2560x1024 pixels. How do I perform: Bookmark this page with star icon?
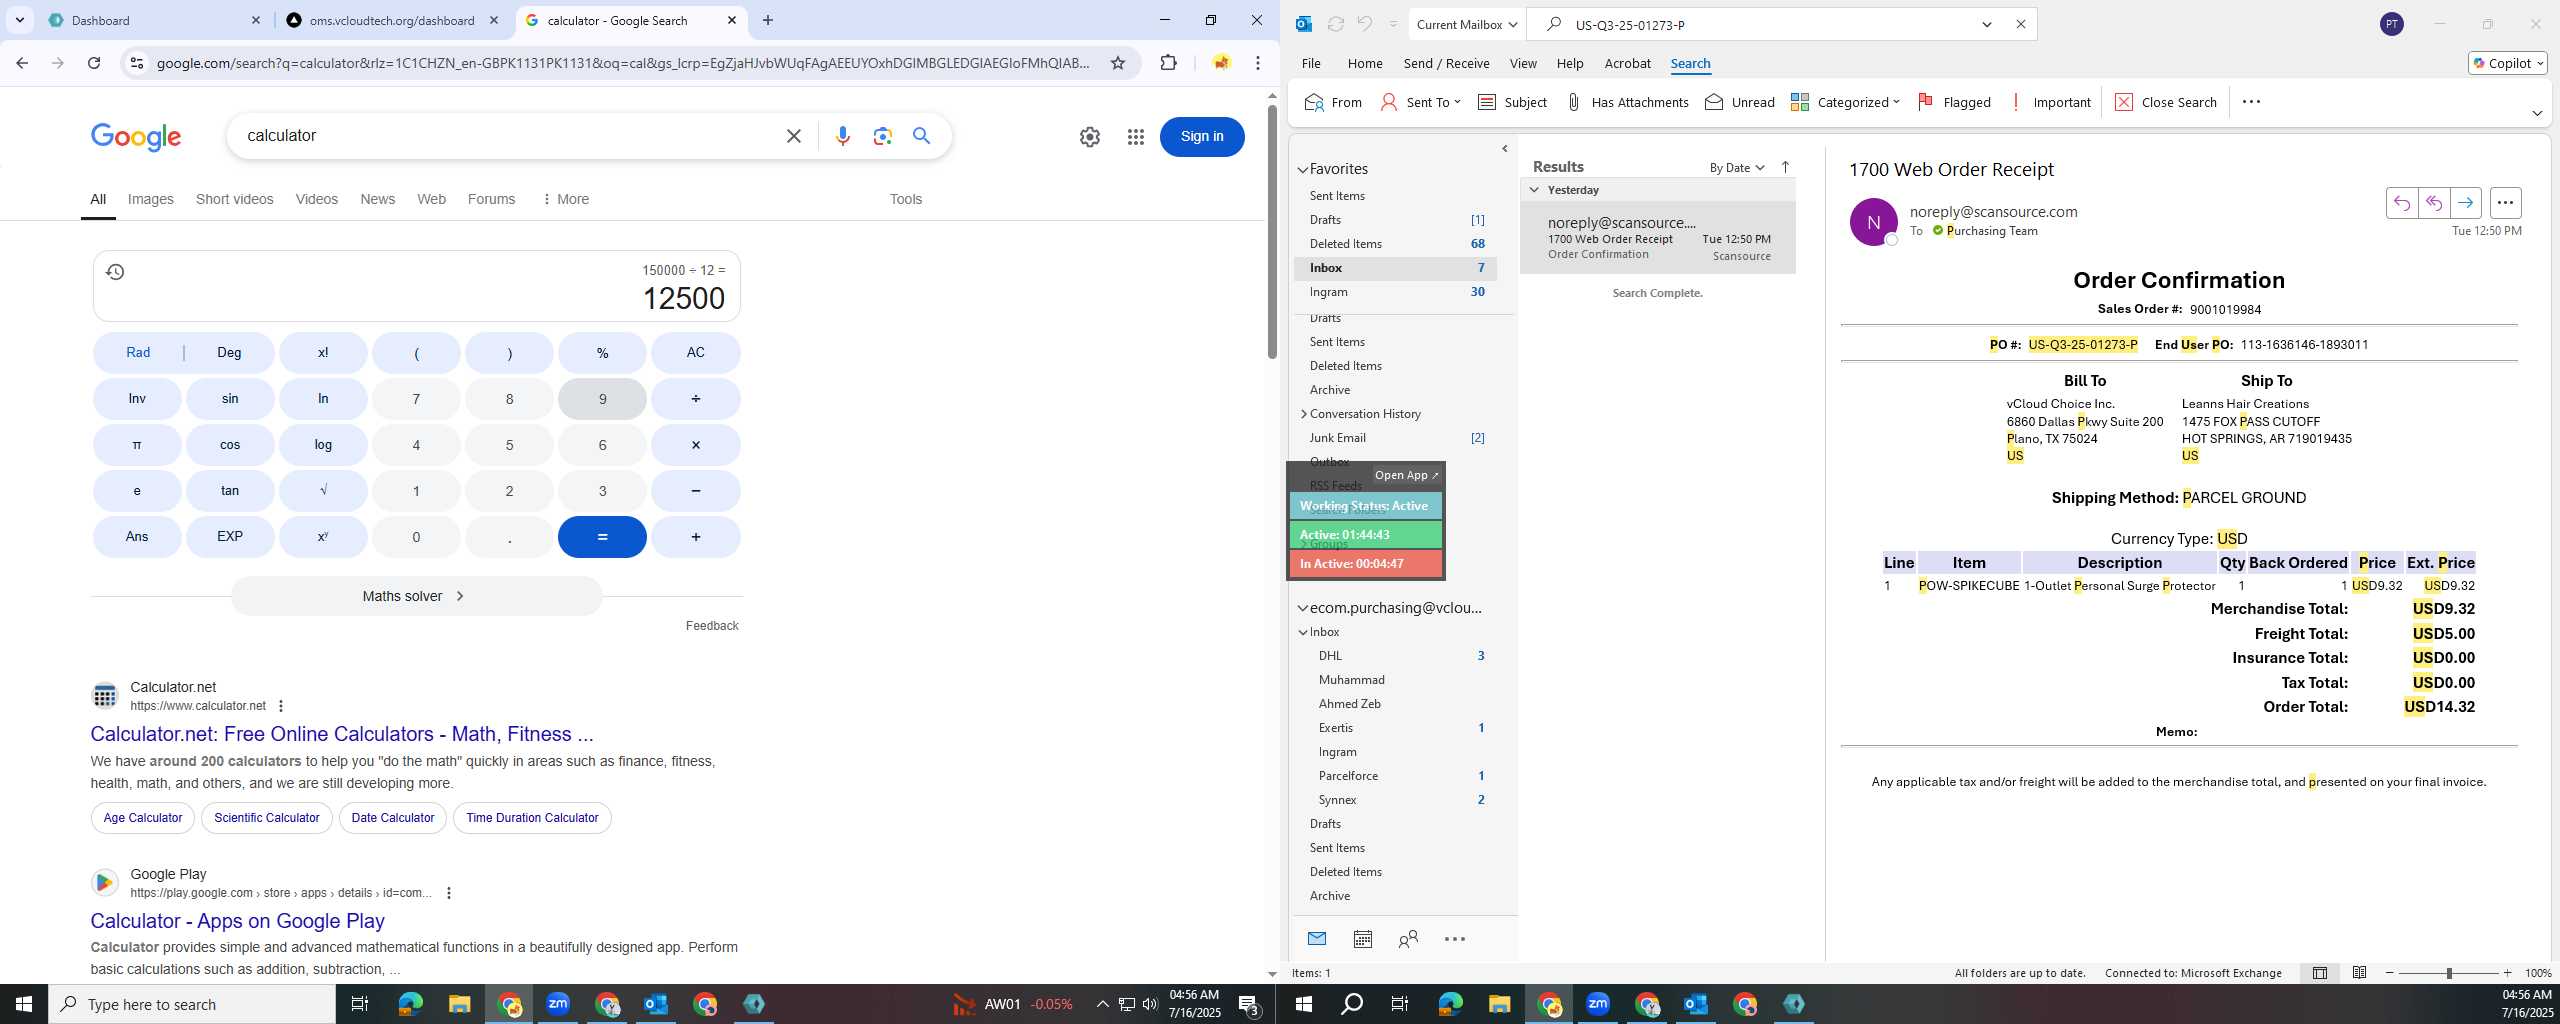[1118, 63]
